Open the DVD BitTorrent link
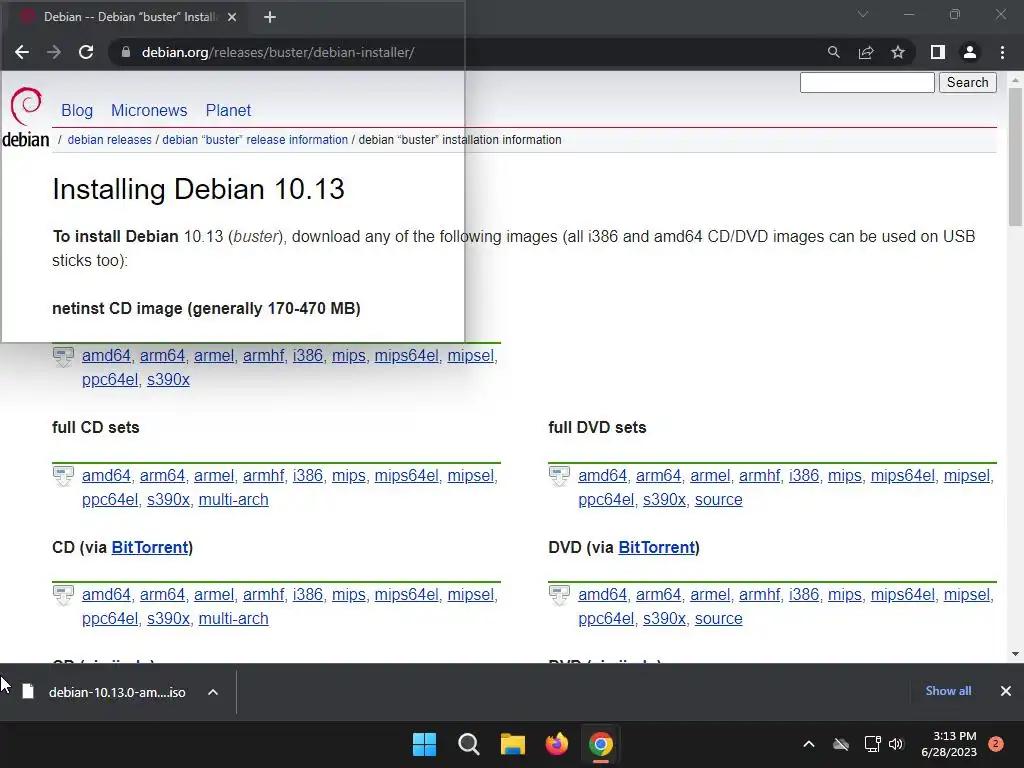 click(x=657, y=547)
